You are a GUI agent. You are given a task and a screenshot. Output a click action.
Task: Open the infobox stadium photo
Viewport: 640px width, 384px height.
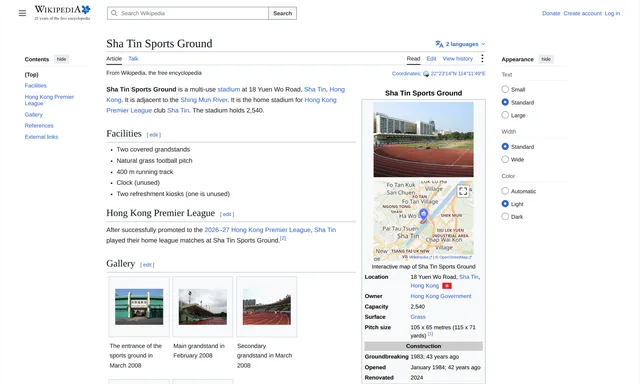tap(423, 140)
